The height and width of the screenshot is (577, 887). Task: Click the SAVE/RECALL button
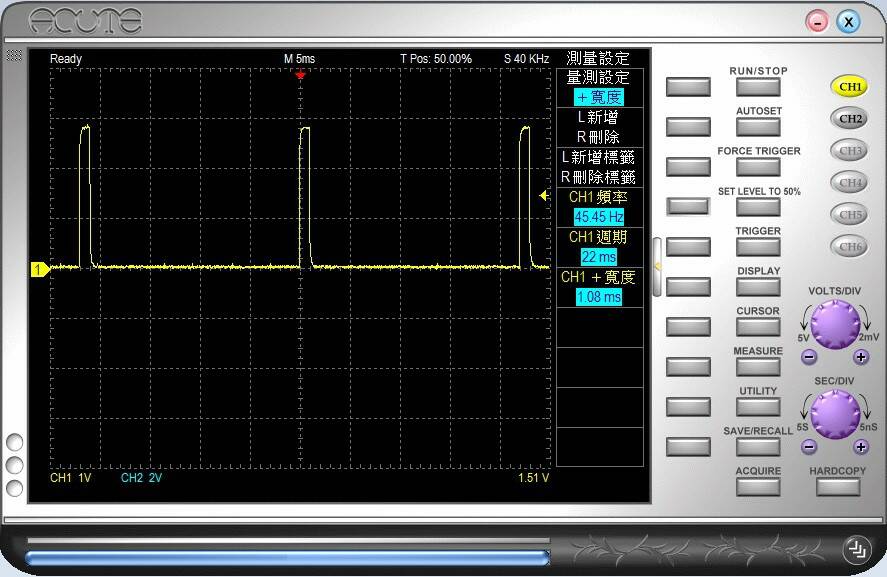coord(758,447)
